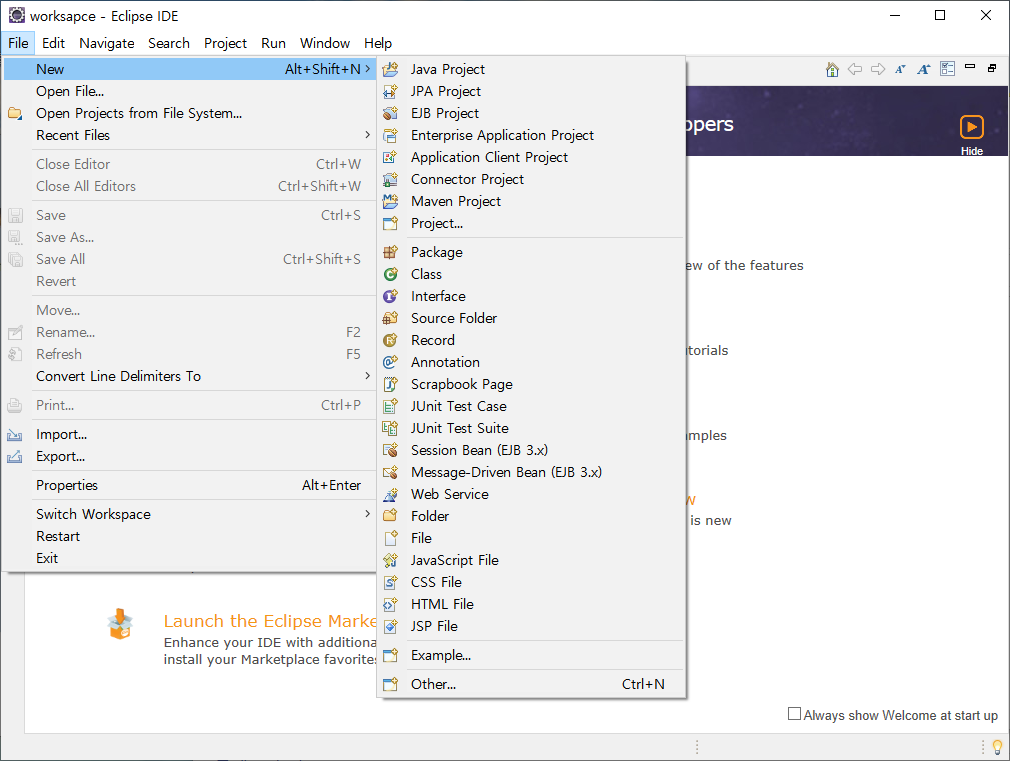Image resolution: width=1010 pixels, height=761 pixels.
Task: Expand the Recent Files submenu
Action: (190, 135)
